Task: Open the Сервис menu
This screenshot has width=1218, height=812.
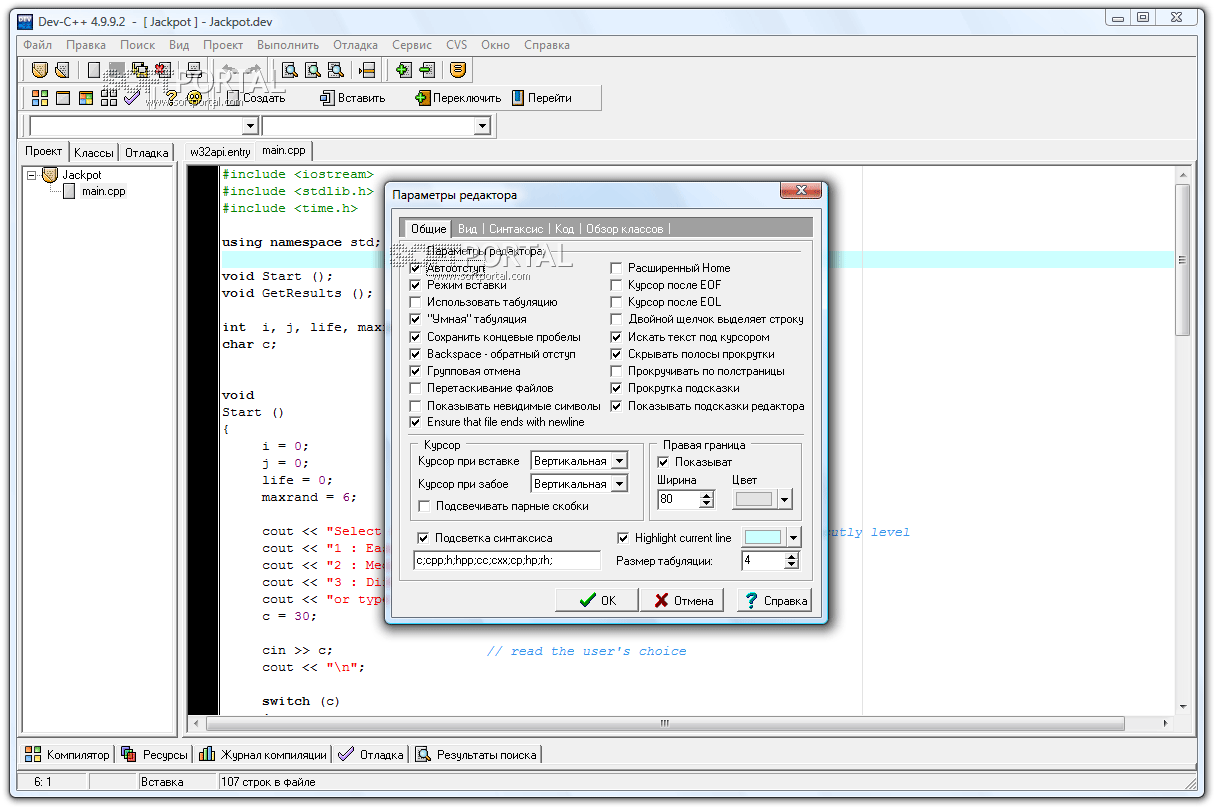Action: 412,45
